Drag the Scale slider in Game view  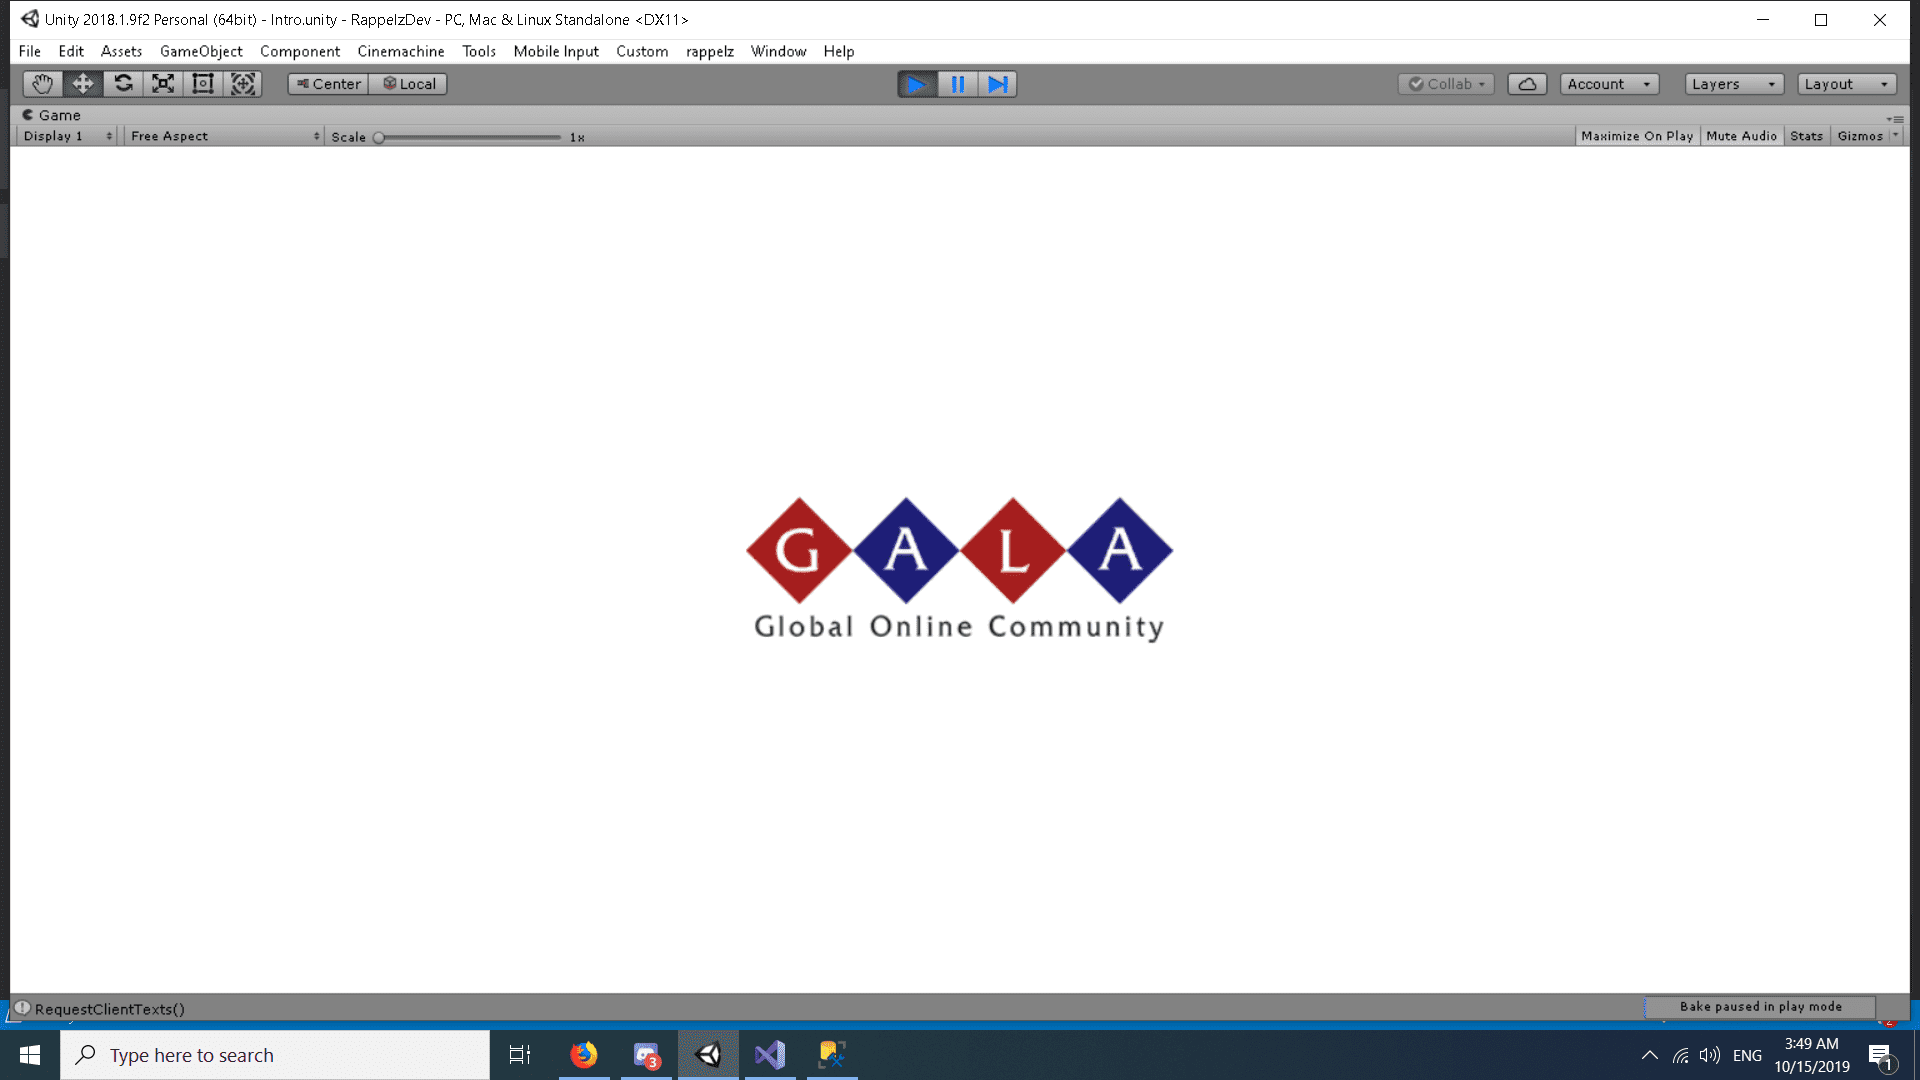coord(380,136)
